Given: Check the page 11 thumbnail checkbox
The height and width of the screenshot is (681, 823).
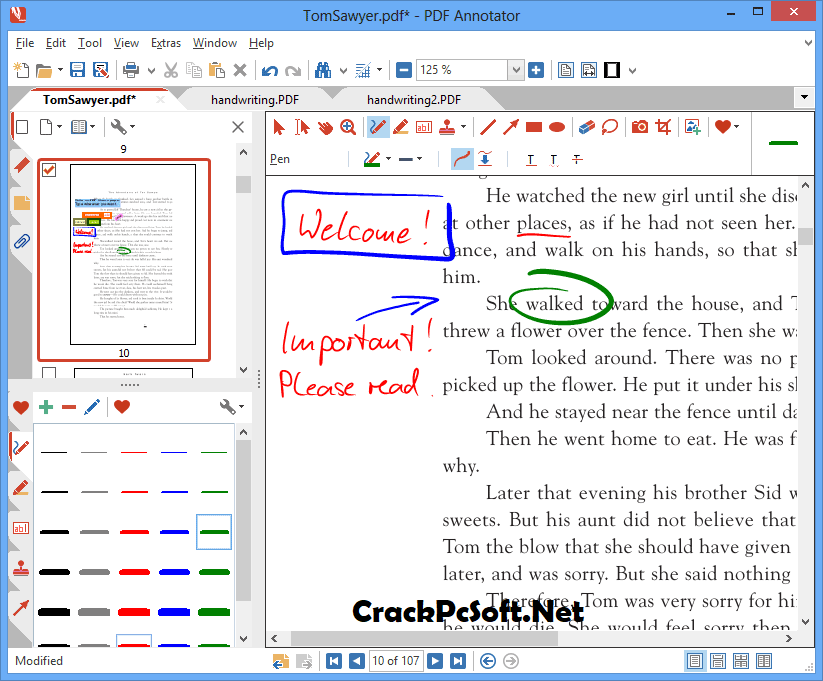Looking at the screenshot, I should point(49,373).
